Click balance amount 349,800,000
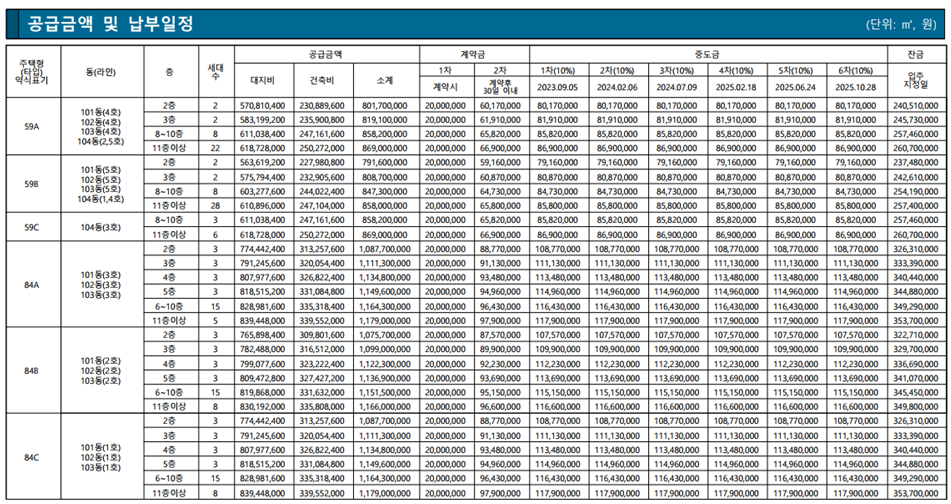951x504 pixels. [915, 406]
